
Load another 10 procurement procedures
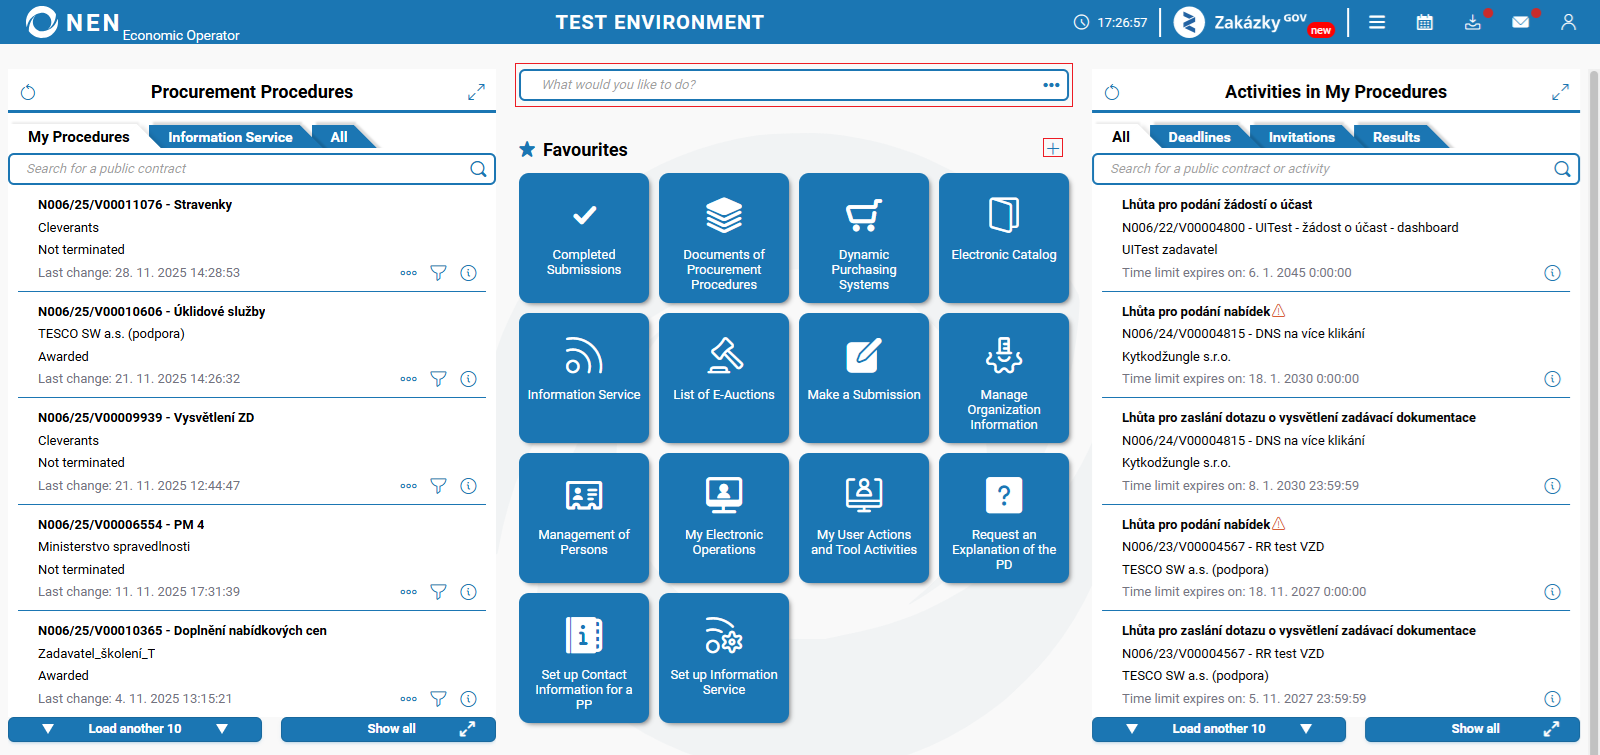[x=135, y=729]
